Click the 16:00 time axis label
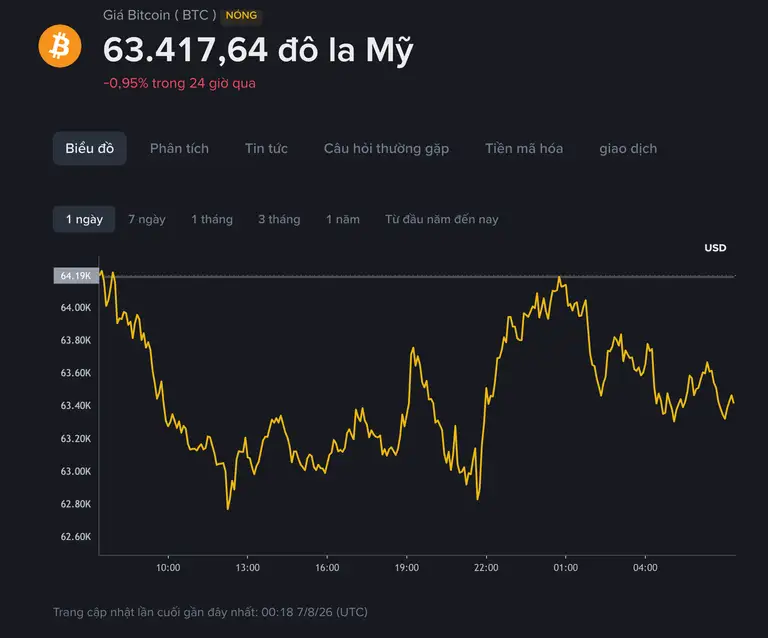The height and width of the screenshot is (638, 768). [327, 567]
